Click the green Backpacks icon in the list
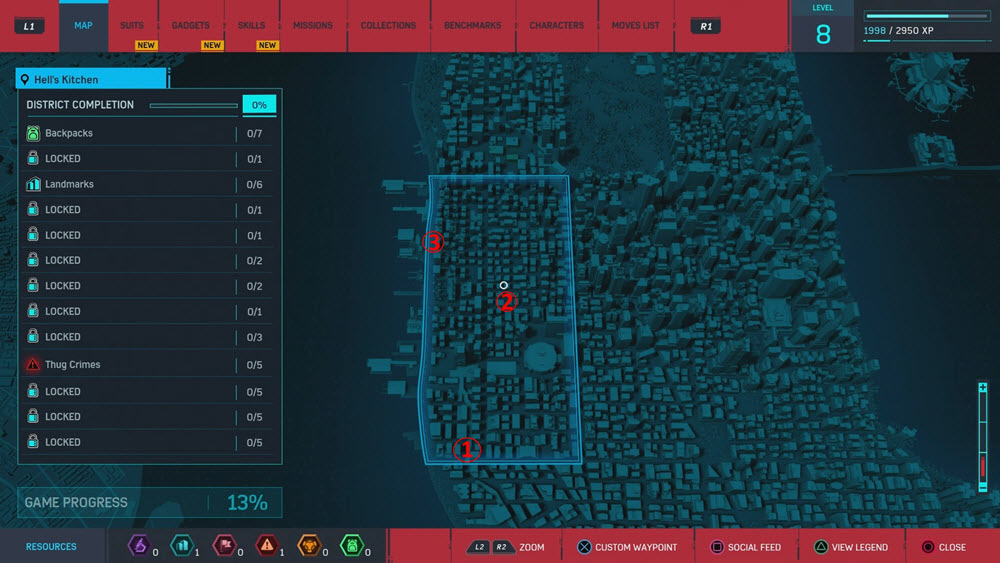1000x563 pixels. pyautogui.click(x=33, y=133)
